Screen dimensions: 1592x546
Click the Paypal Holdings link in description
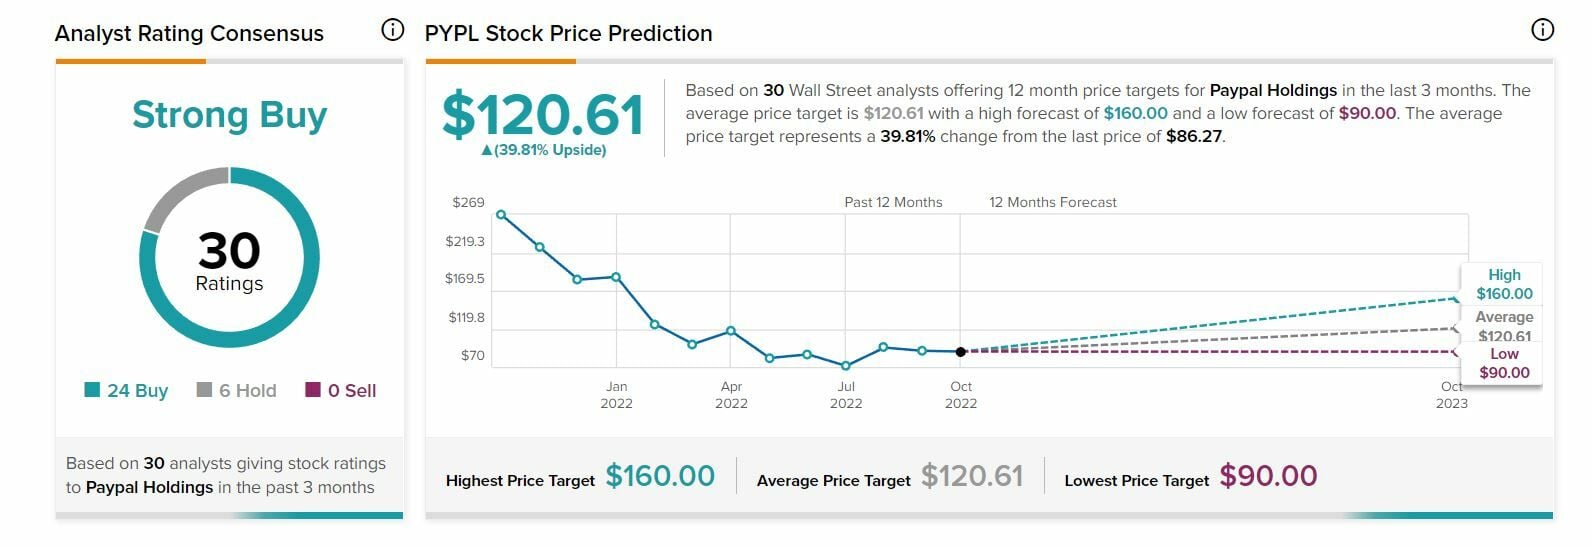(1273, 90)
